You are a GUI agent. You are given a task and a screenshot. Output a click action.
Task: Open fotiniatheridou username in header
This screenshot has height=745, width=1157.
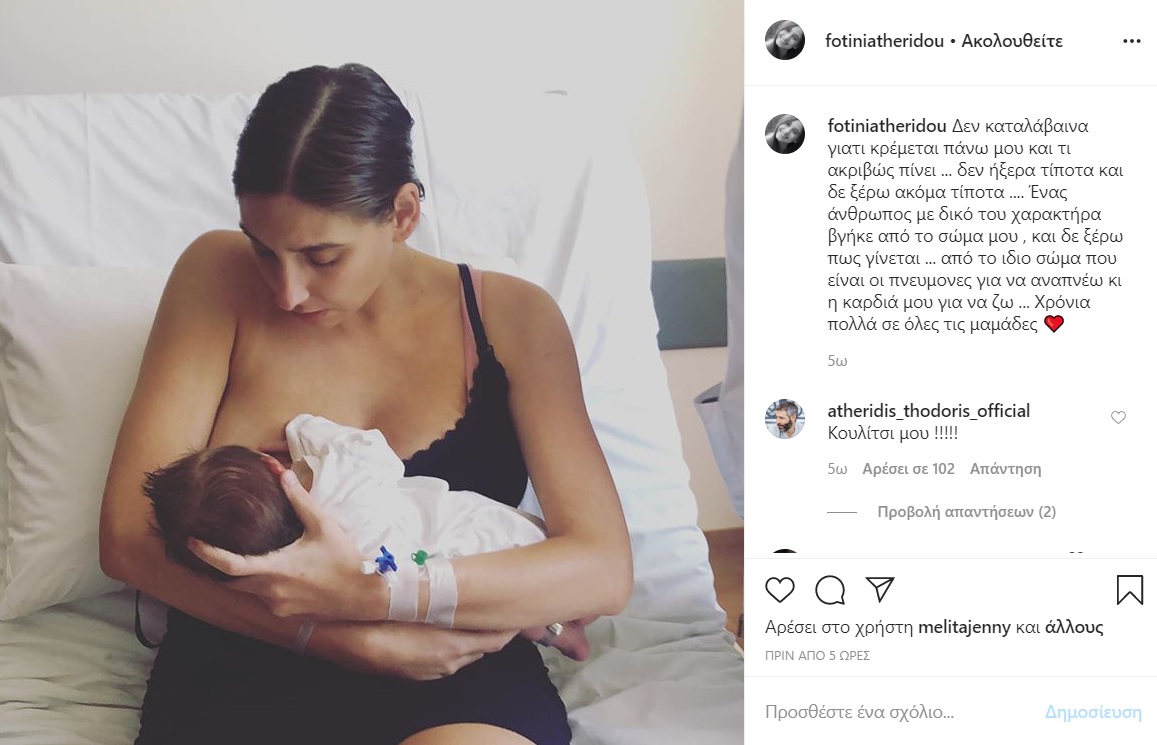tap(884, 41)
